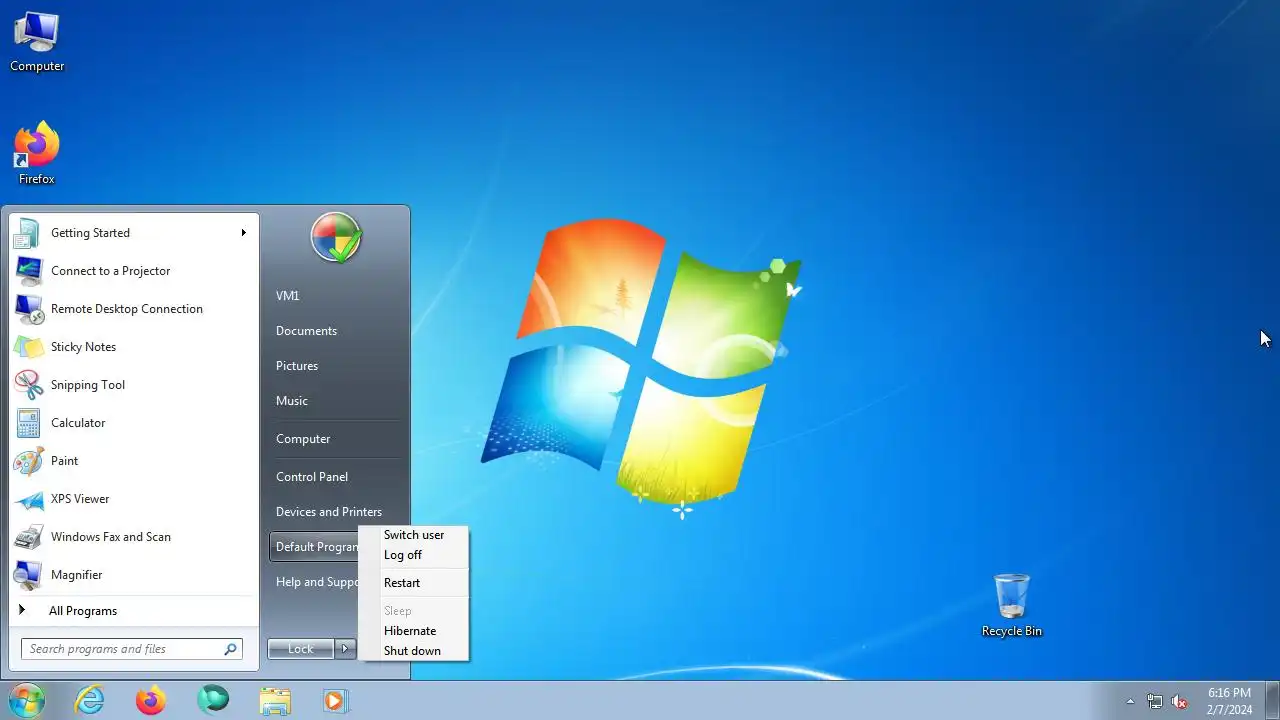Open Internet Explorer from the taskbar
The width and height of the screenshot is (1280, 720).
90,700
